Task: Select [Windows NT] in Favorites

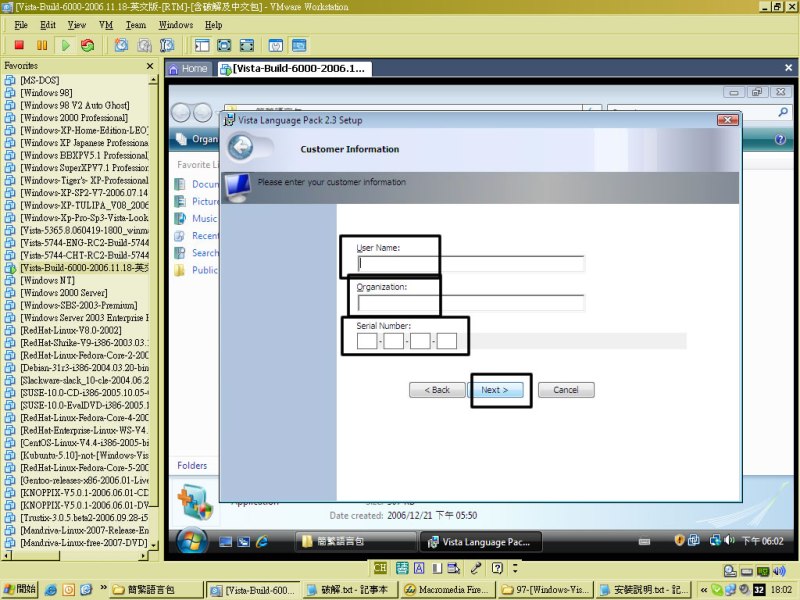Action: point(47,281)
